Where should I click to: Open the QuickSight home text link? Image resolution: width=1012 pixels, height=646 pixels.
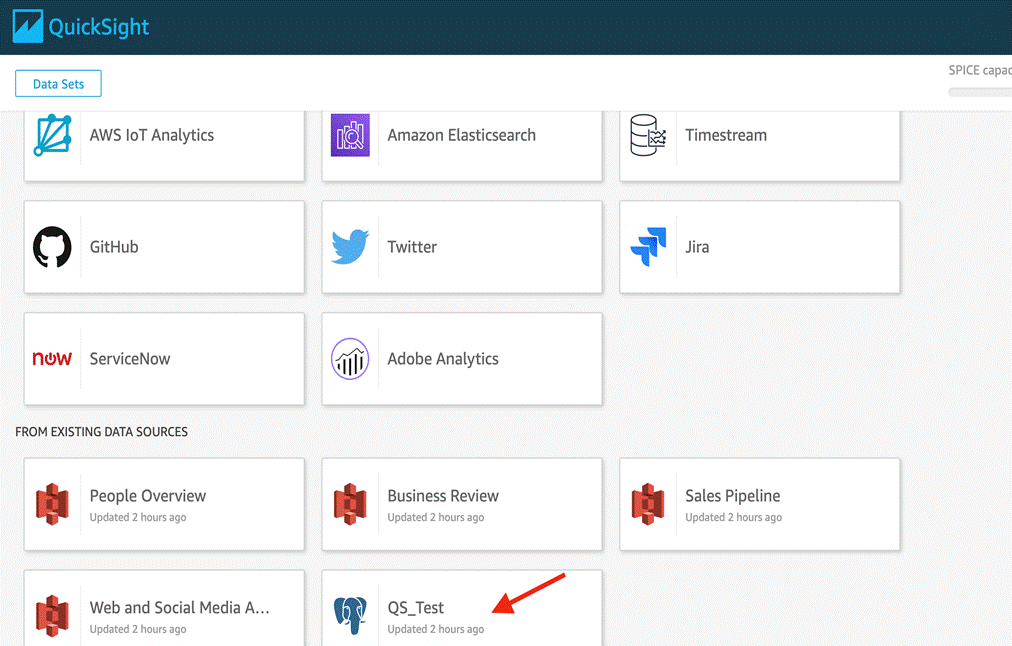(x=99, y=27)
